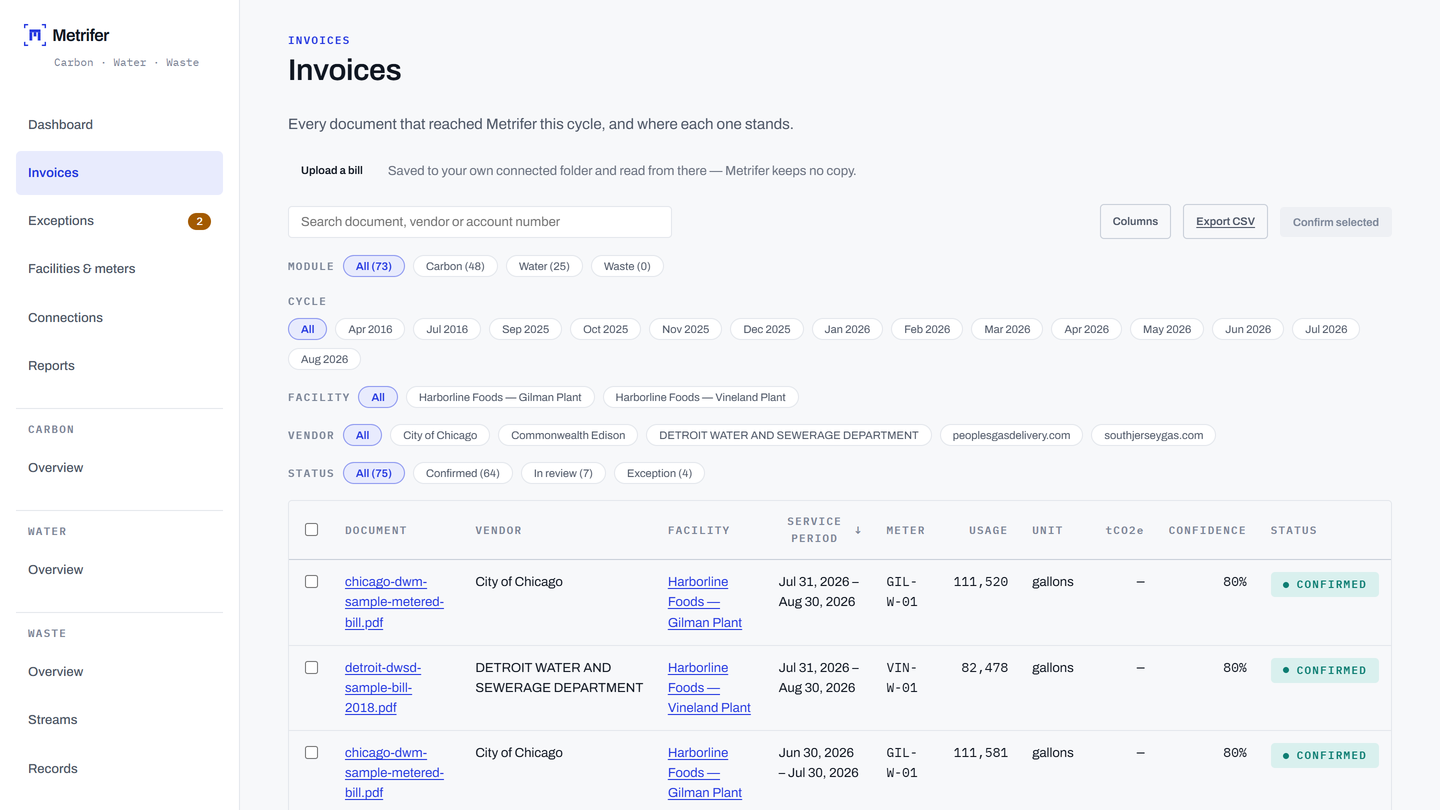Open Dashboard in the sidebar

click(x=119, y=125)
